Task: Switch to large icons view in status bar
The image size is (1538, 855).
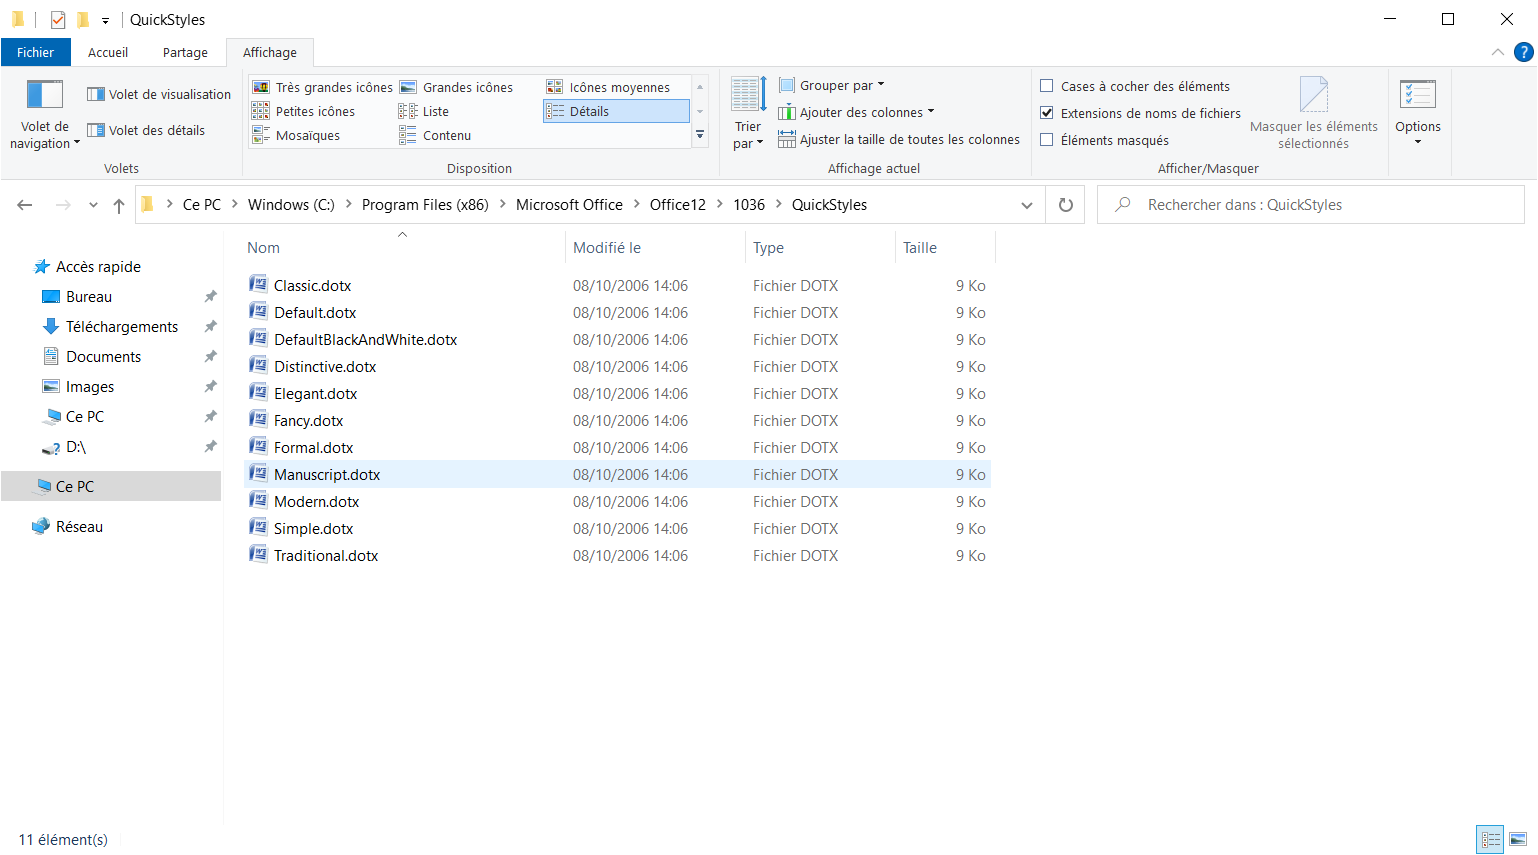Action: point(1518,840)
